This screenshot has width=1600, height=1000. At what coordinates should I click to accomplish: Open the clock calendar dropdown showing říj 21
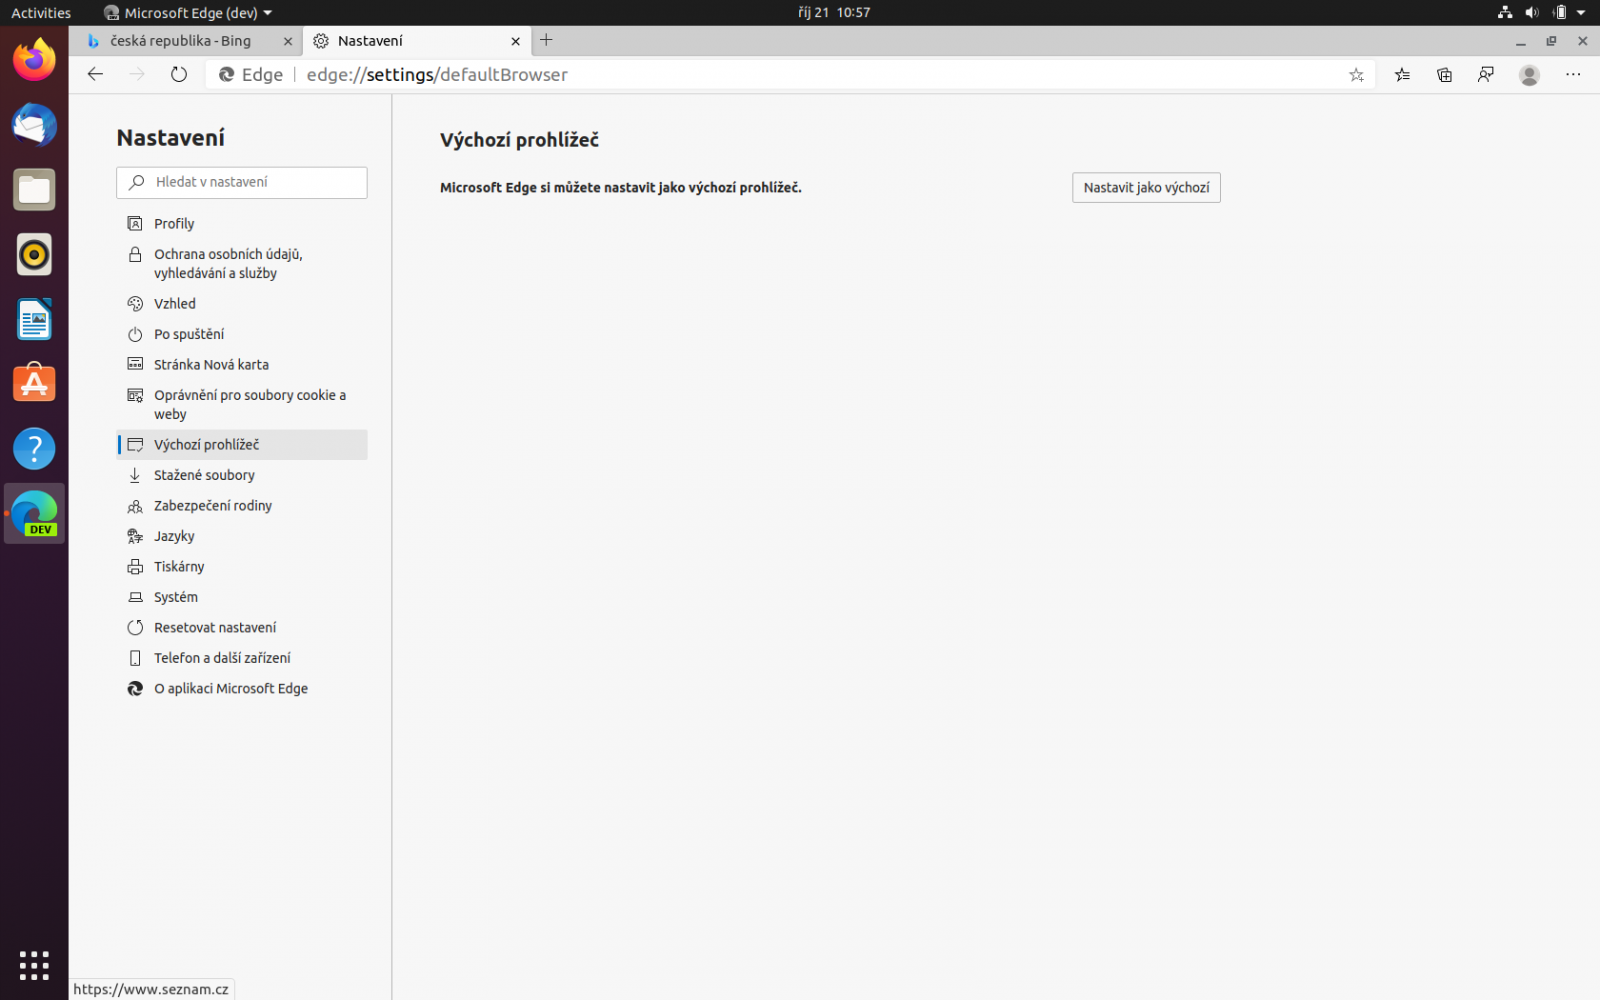(833, 13)
